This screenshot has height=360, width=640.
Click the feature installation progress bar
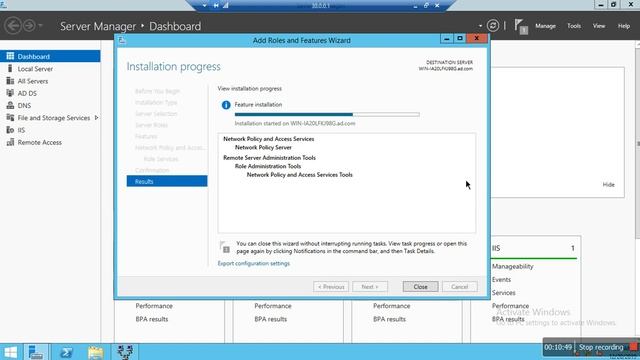(x=327, y=115)
